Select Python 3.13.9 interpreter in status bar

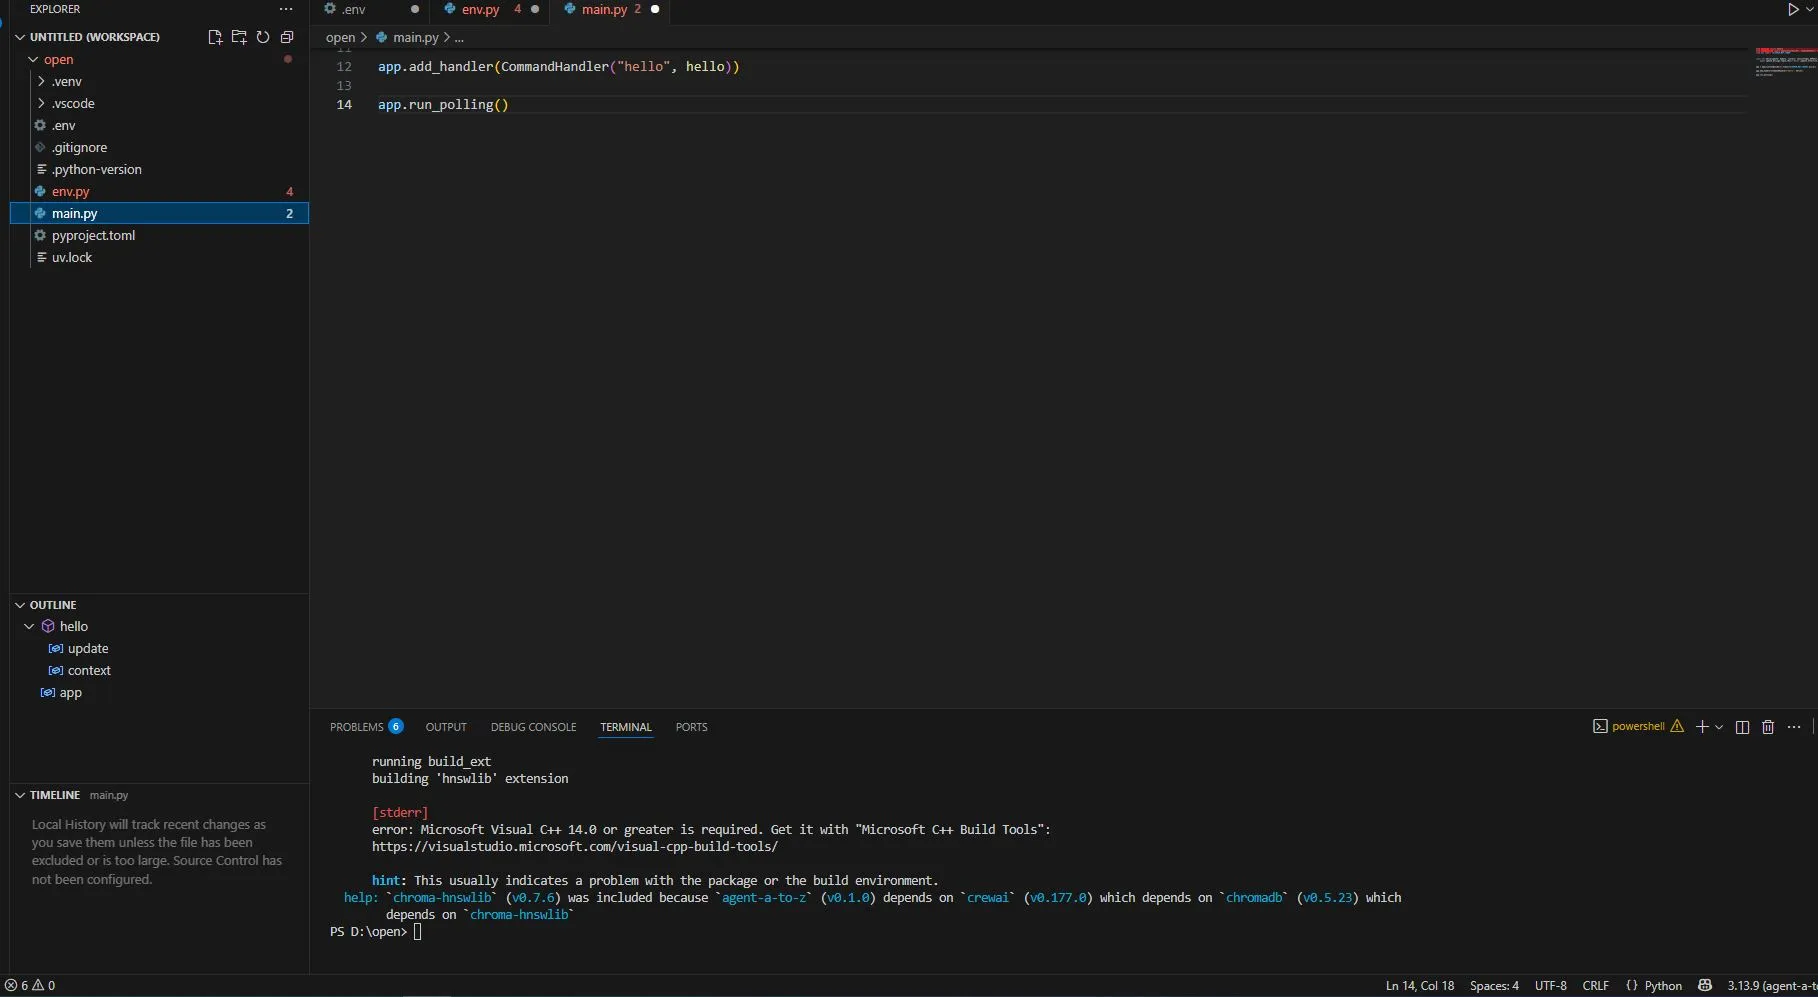(1772, 986)
